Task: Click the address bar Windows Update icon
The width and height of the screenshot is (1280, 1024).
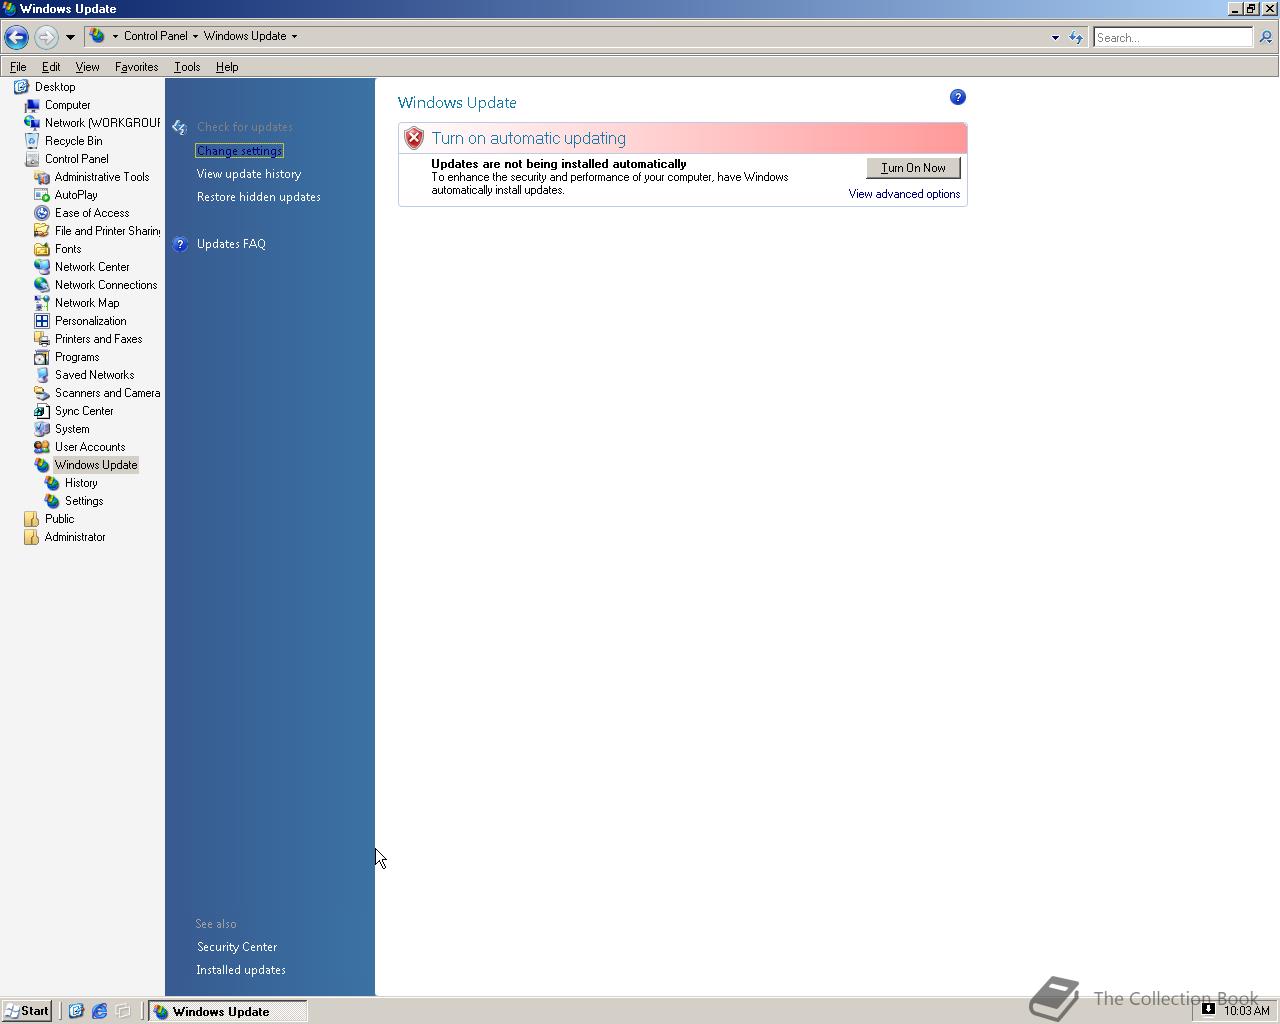Action: 97,36
